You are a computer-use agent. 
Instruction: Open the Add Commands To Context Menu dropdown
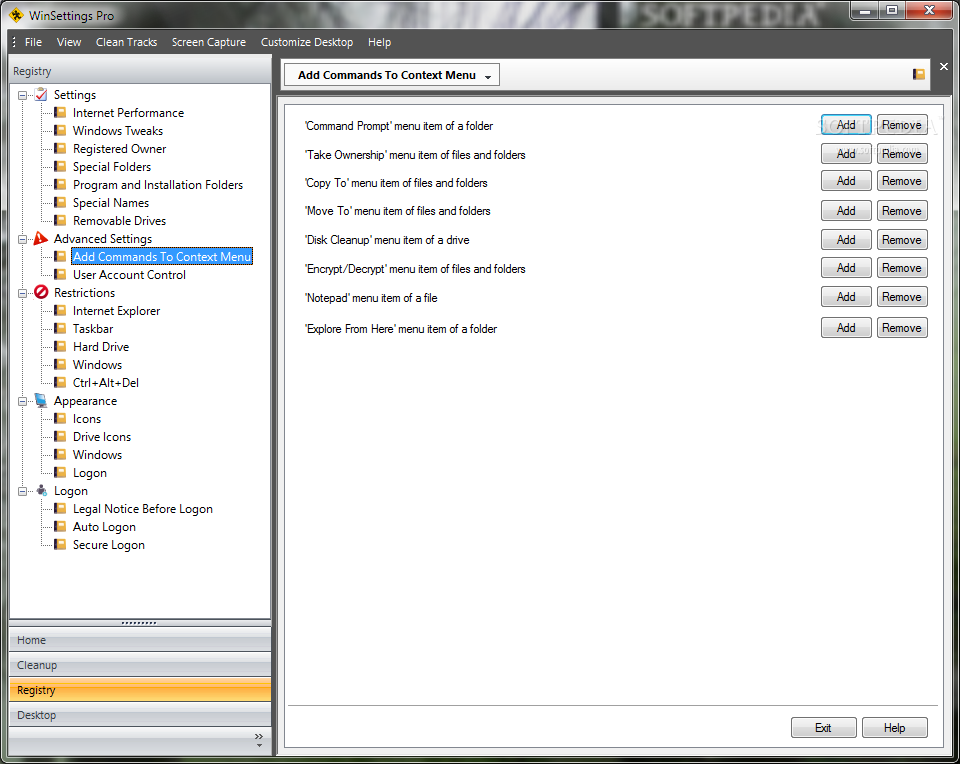392,75
